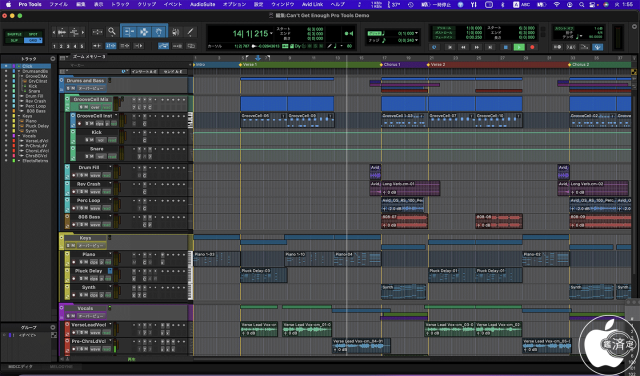The height and width of the screenshot is (376, 640).
Task: Click the blue Online sync button
Action: (x=434, y=47)
